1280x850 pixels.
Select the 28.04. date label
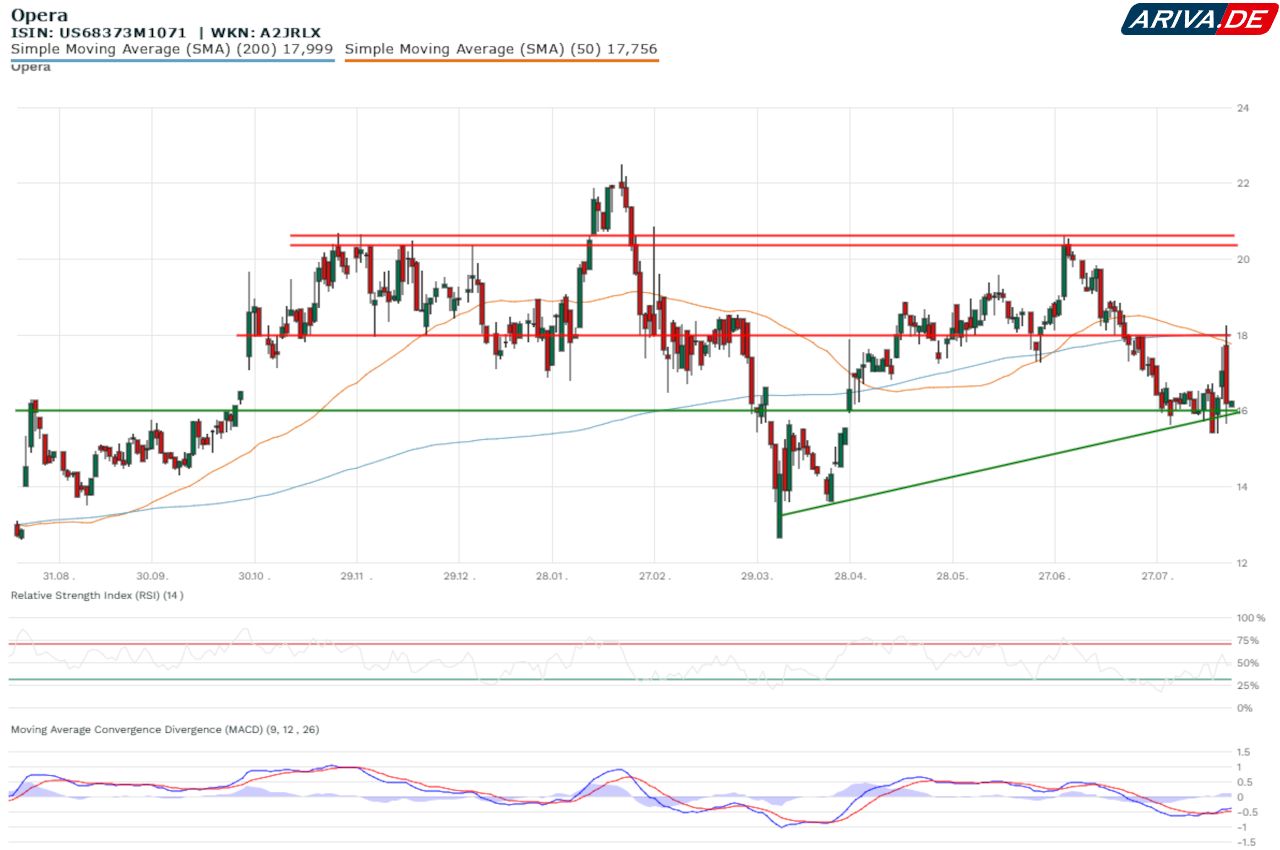click(x=849, y=578)
